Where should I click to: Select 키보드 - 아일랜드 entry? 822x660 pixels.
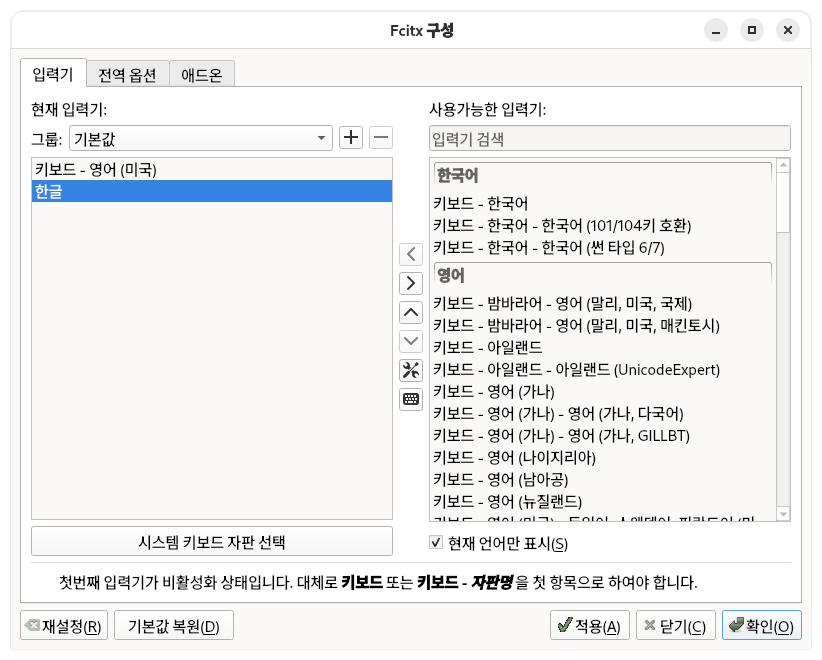pyautogui.click(x=602, y=348)
